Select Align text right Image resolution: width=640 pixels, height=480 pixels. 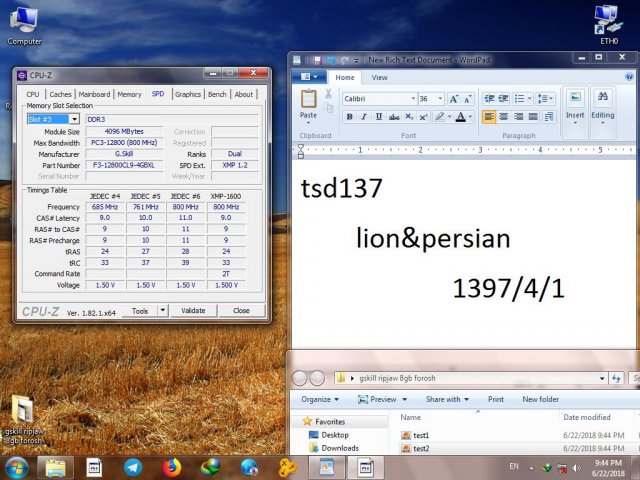coord(518,117)
